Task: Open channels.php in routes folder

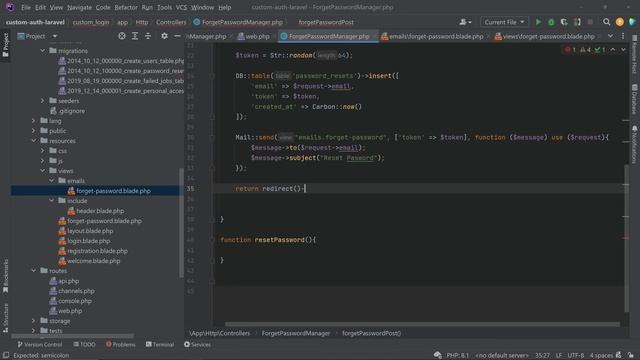Action: [72, 291]
